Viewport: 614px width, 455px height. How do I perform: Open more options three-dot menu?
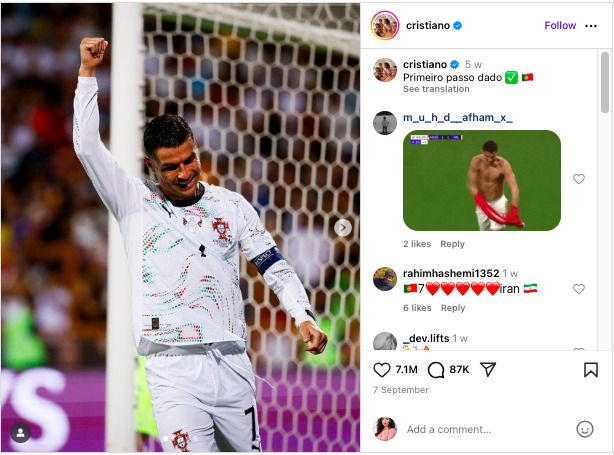pyautogui.click(x=591, y=26)
